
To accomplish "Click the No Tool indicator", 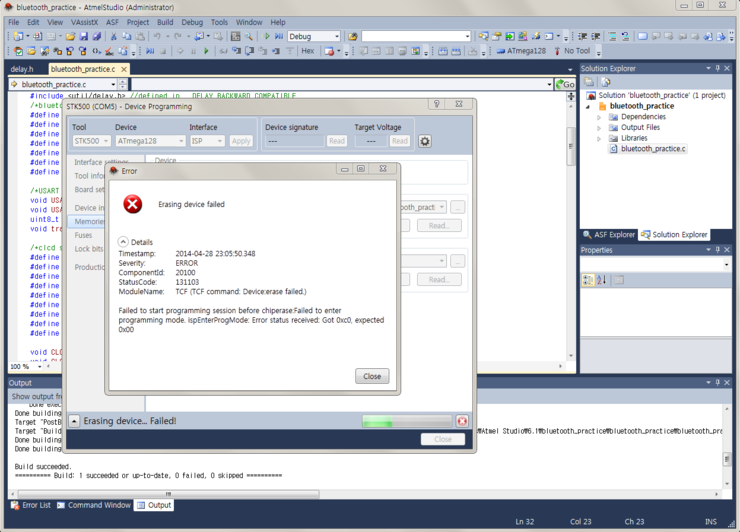I will click(572, 51).
